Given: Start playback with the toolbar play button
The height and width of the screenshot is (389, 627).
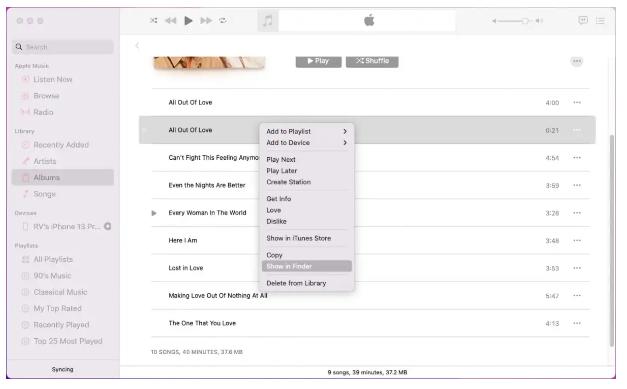Looking at the screenshot, I should (x=188, y=20).
